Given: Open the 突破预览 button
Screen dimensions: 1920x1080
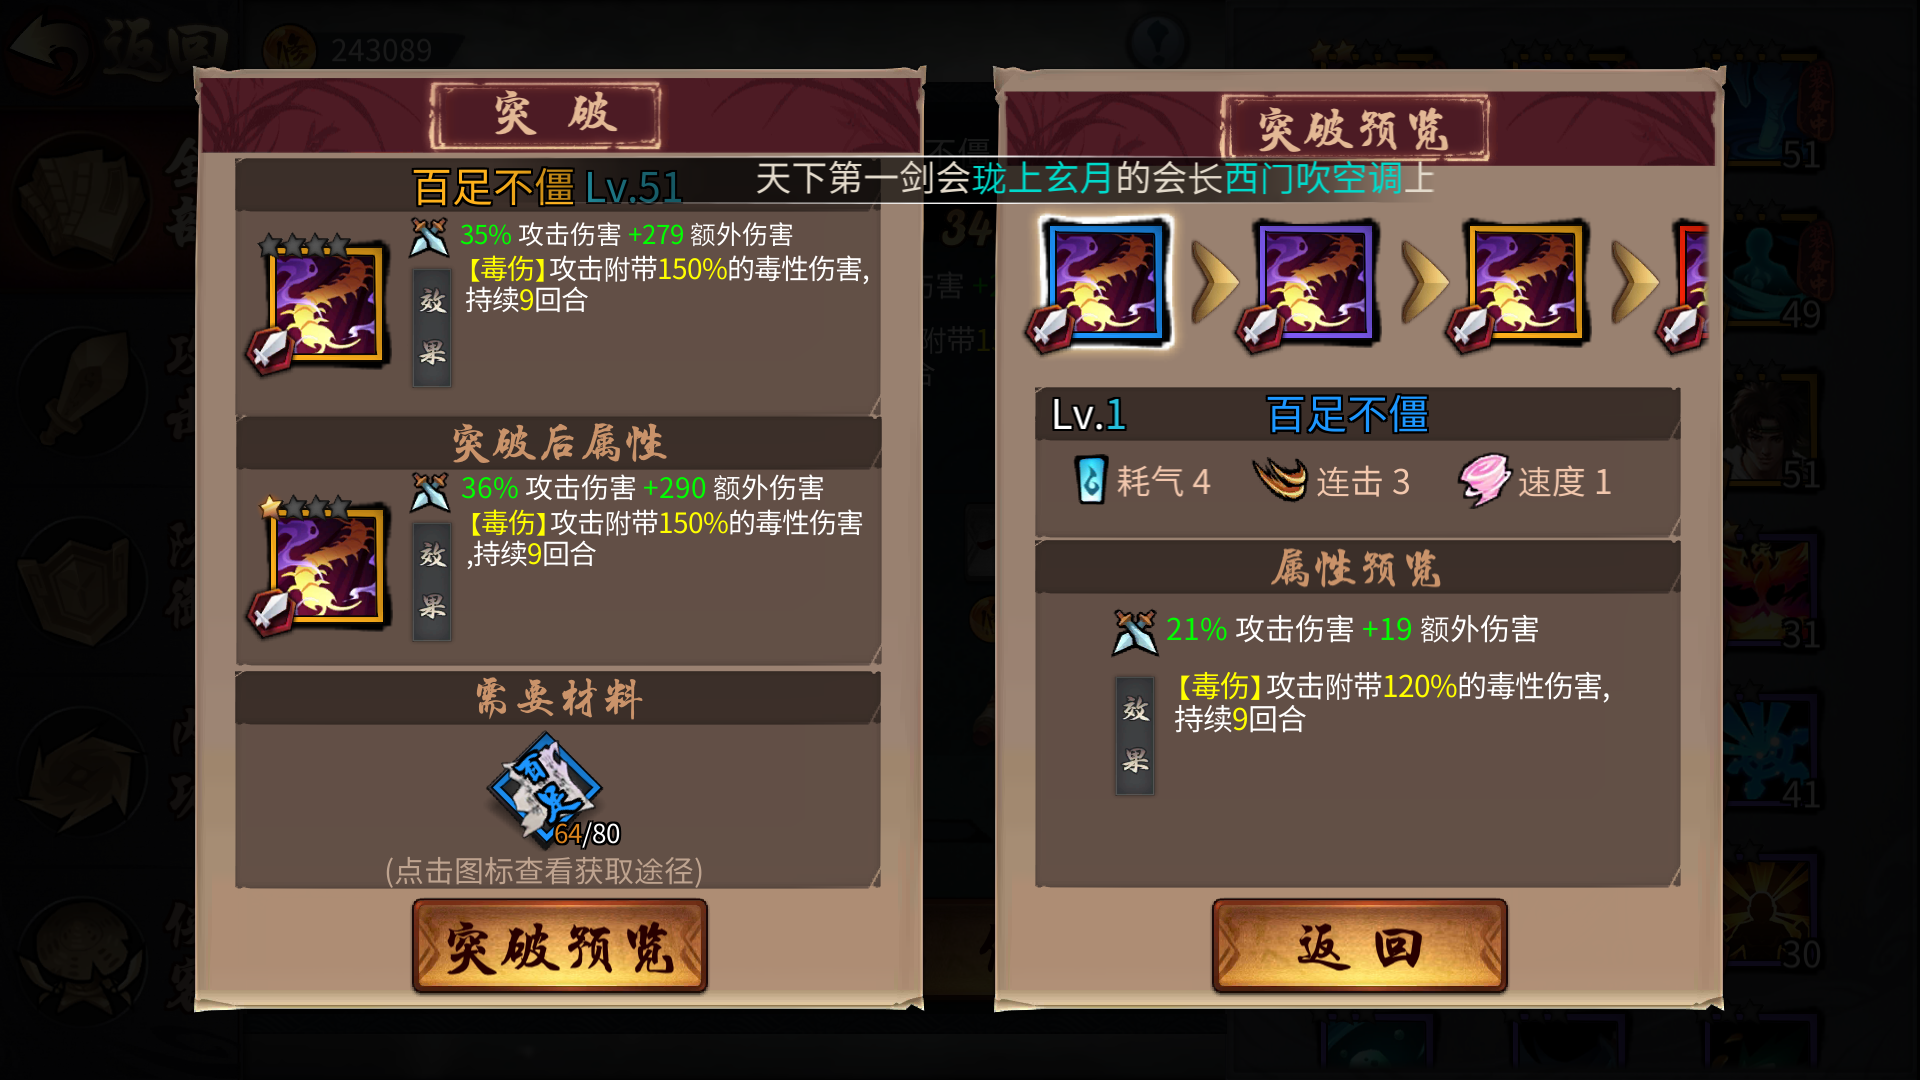Looking at the screenshot, I should tap(560, 946).
